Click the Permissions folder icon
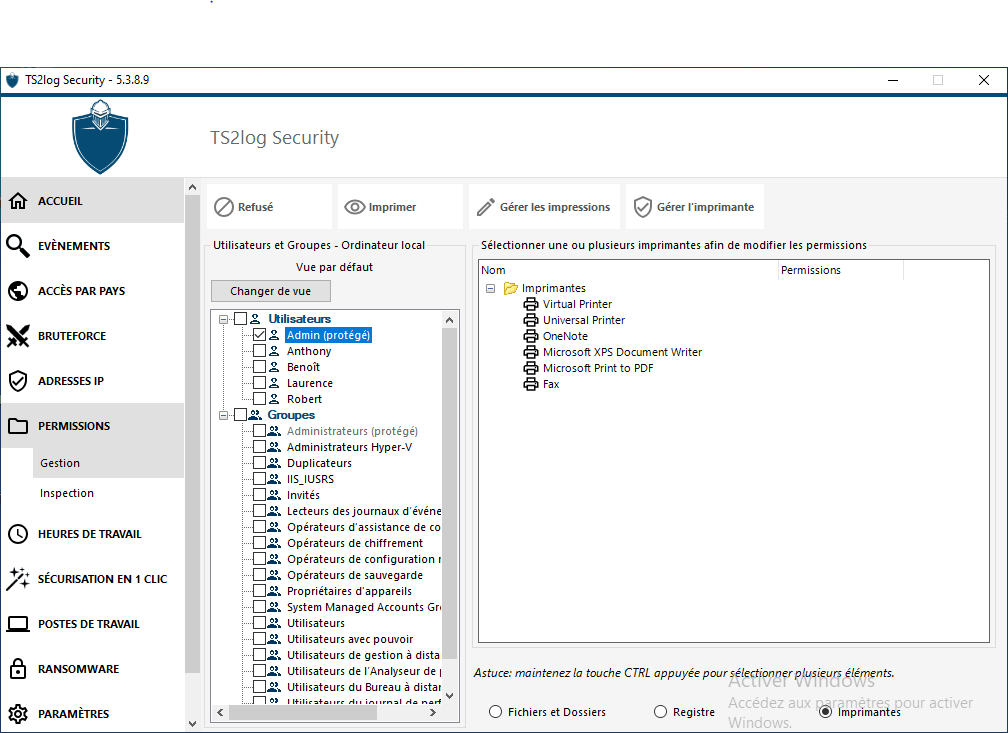The image size is (1008, 733). click(x=18, y=426)
